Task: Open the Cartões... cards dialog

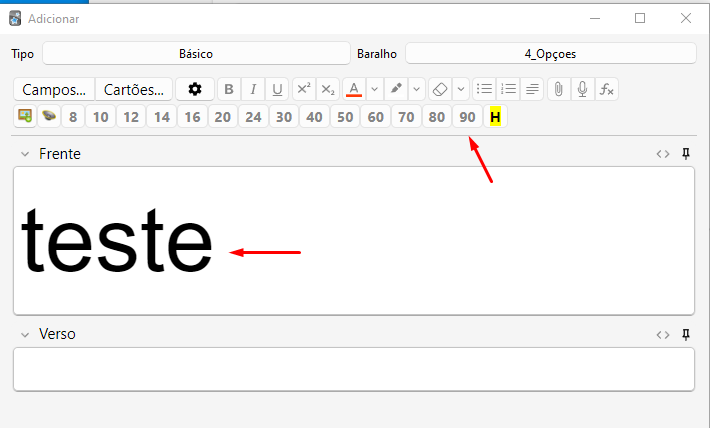Action: coord(134,89)
